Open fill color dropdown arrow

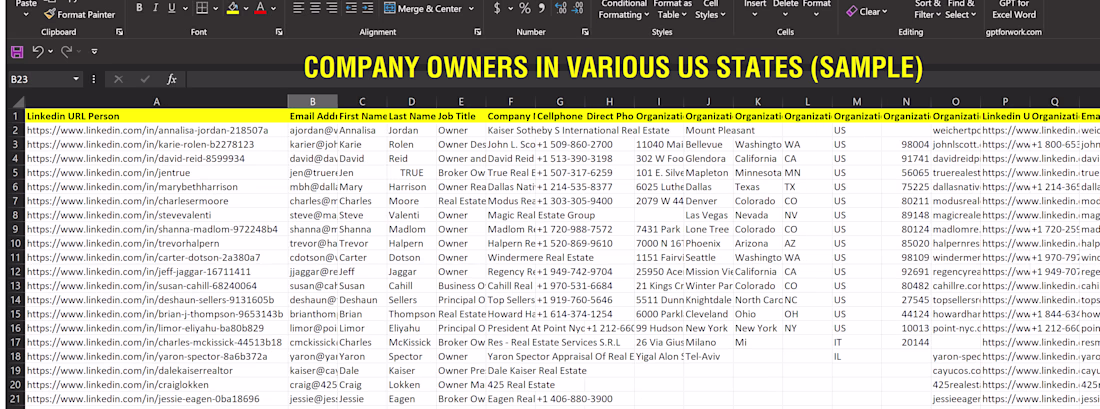247,8
